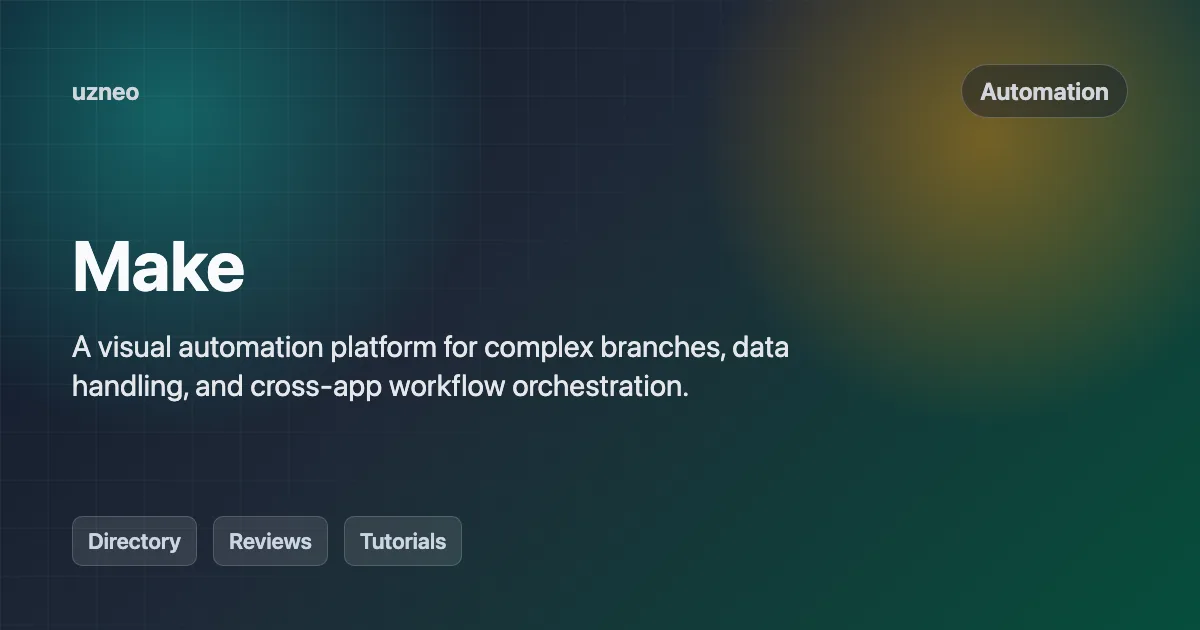
Task: Click the description starting 'A visual automation platform'
Action: pyautogui.click(x=430, y=367)
